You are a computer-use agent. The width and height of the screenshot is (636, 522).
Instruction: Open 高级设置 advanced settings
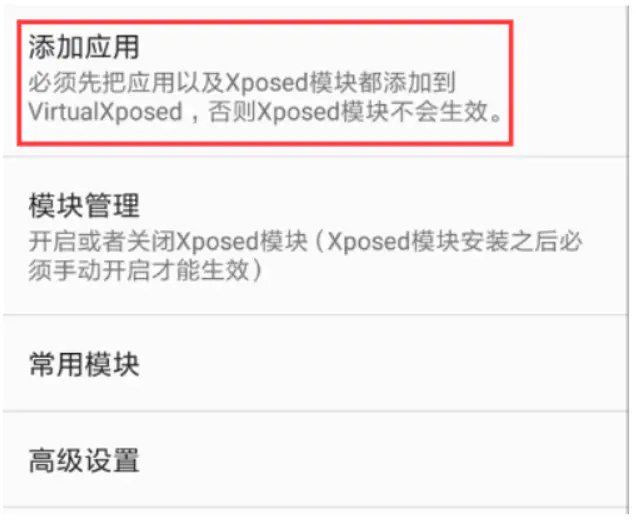pyautogui.click(x=315, y=460)
